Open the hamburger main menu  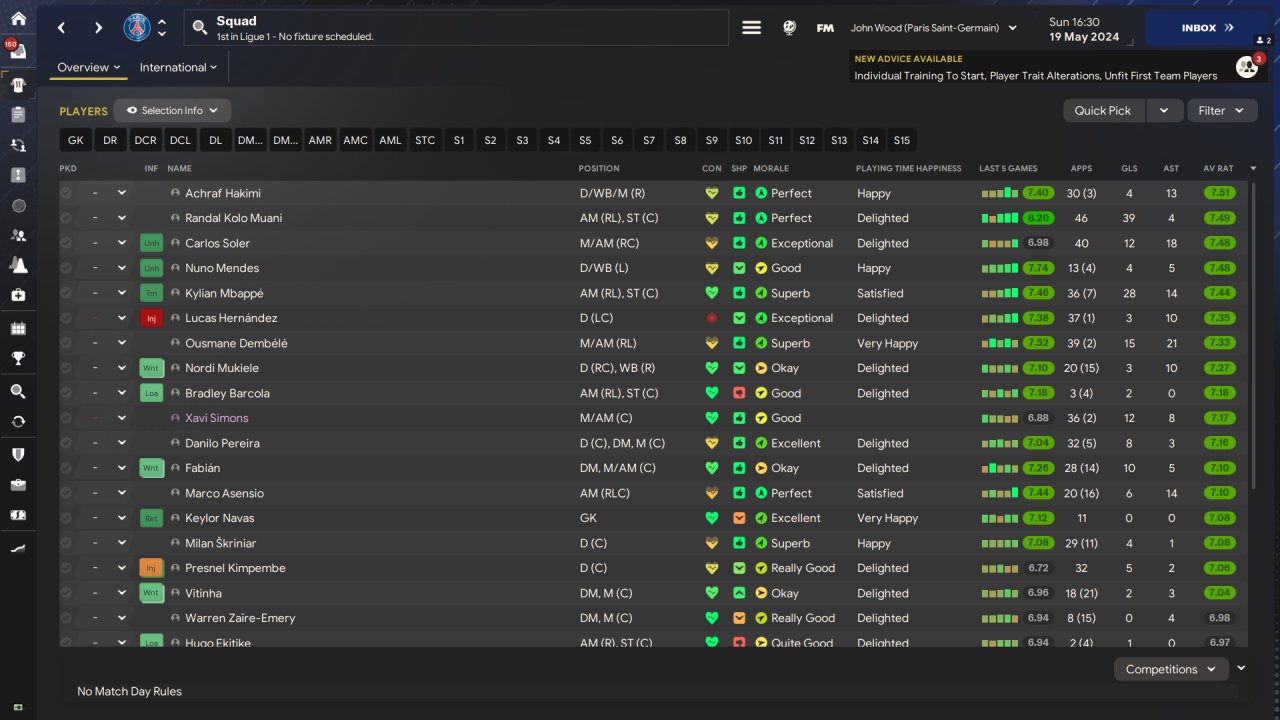point(751,28)
